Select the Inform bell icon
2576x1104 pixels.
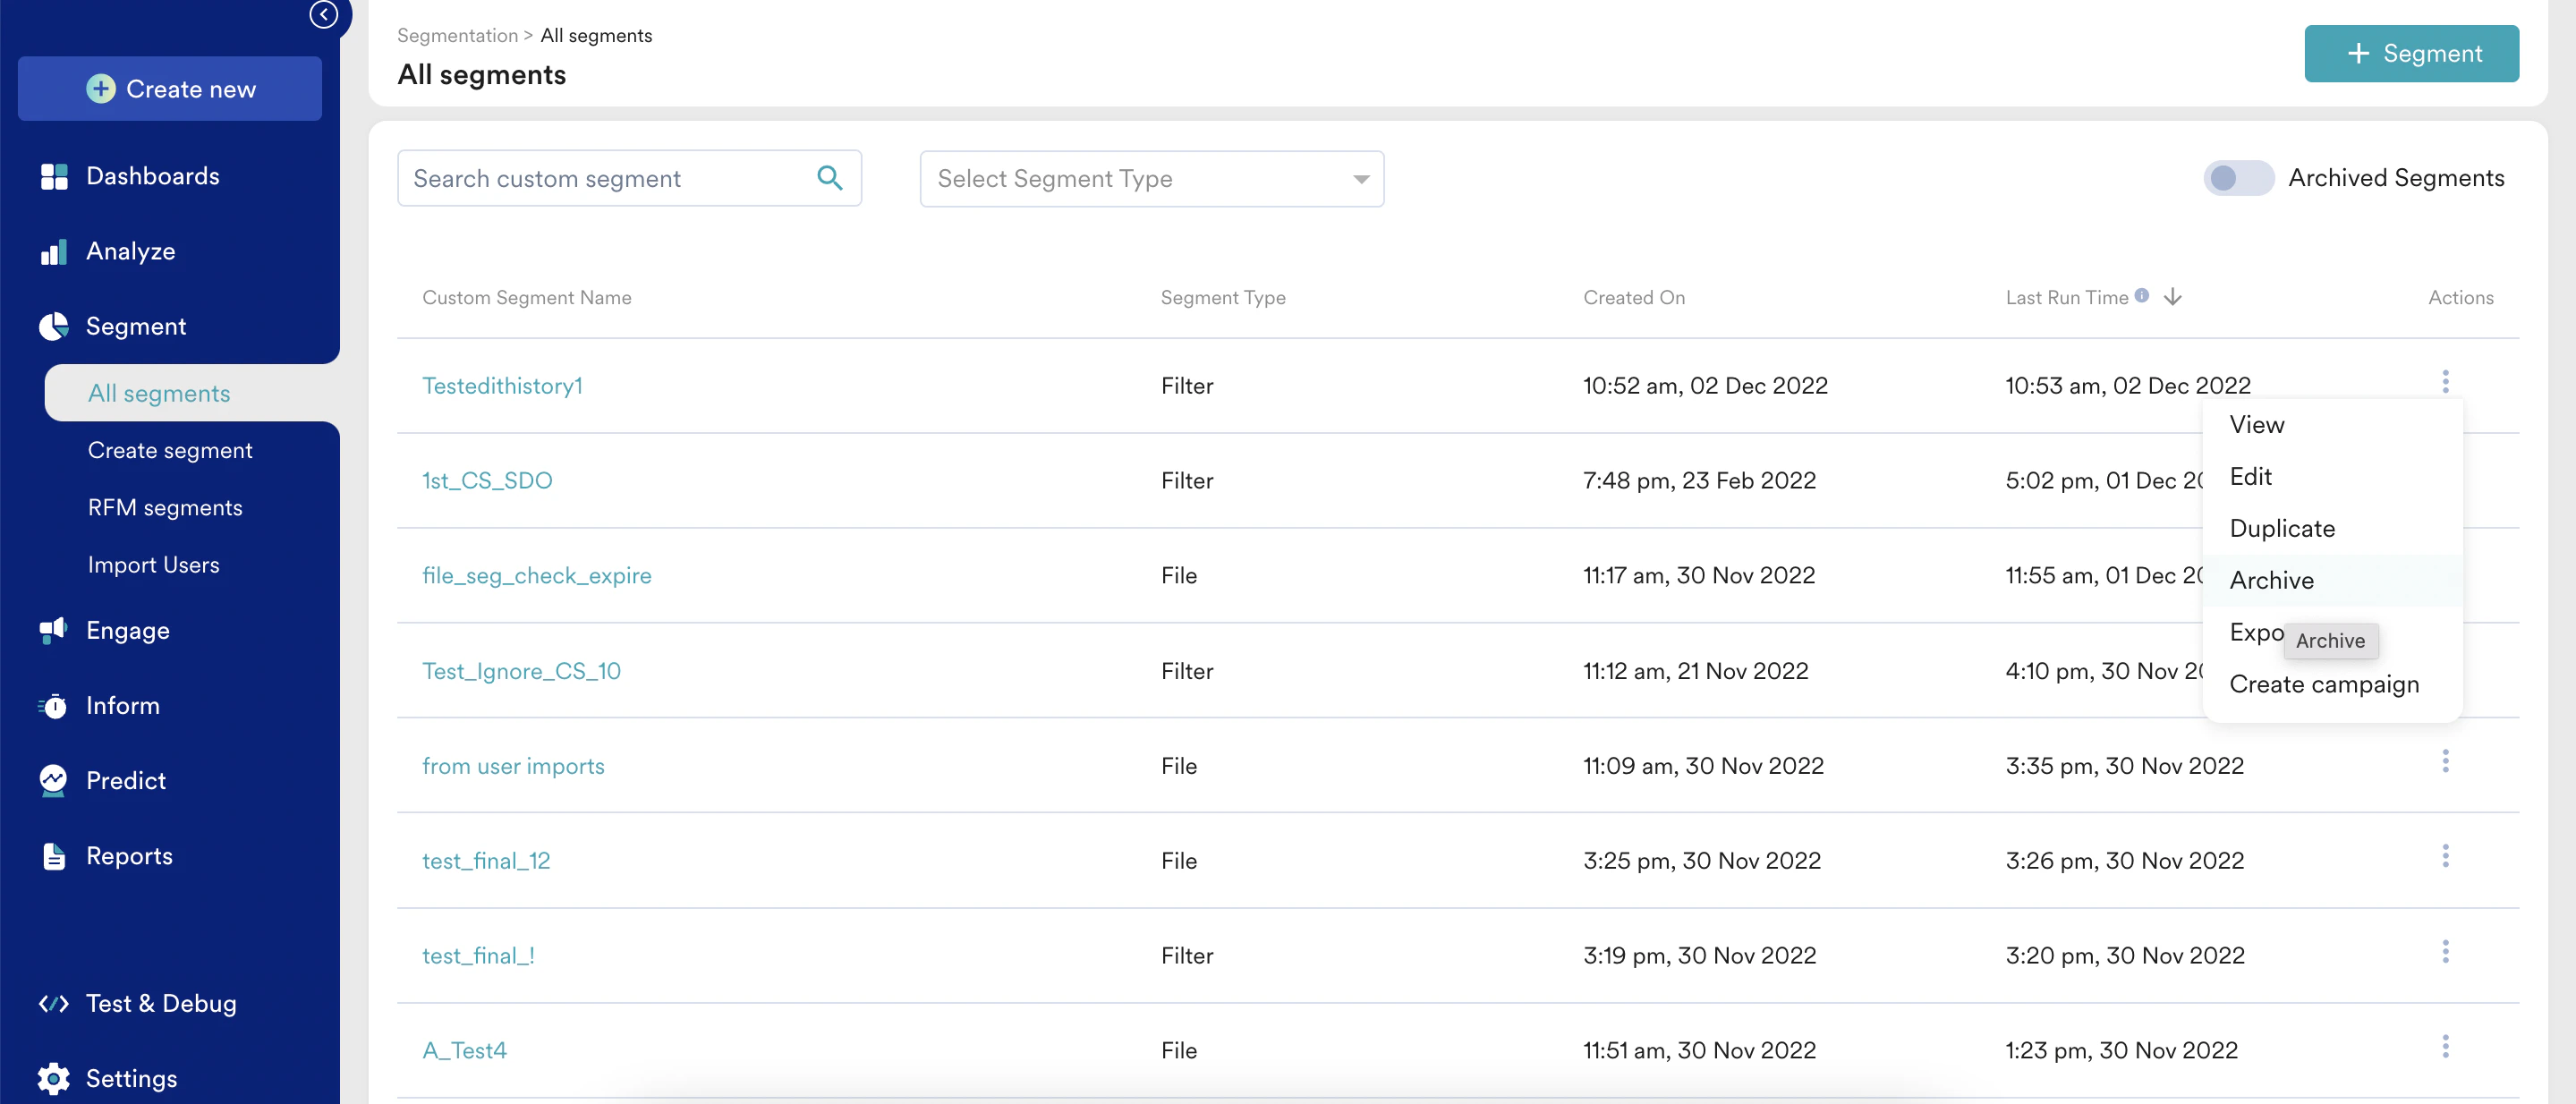[53, 705]
